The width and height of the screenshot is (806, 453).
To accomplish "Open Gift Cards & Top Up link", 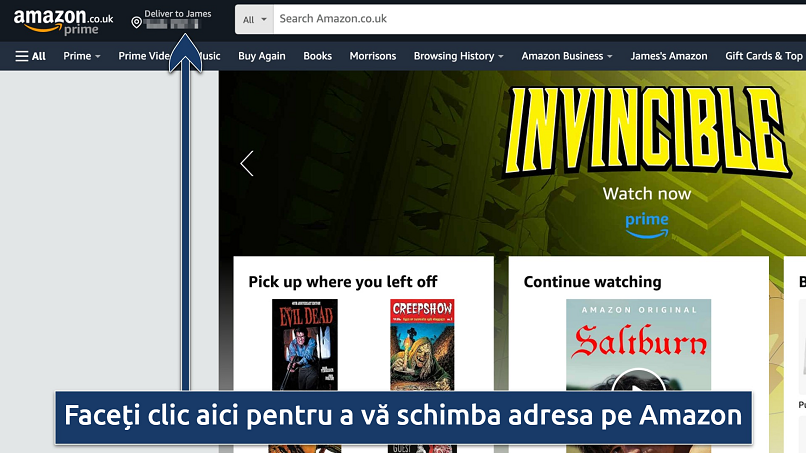I will (764, 56).
